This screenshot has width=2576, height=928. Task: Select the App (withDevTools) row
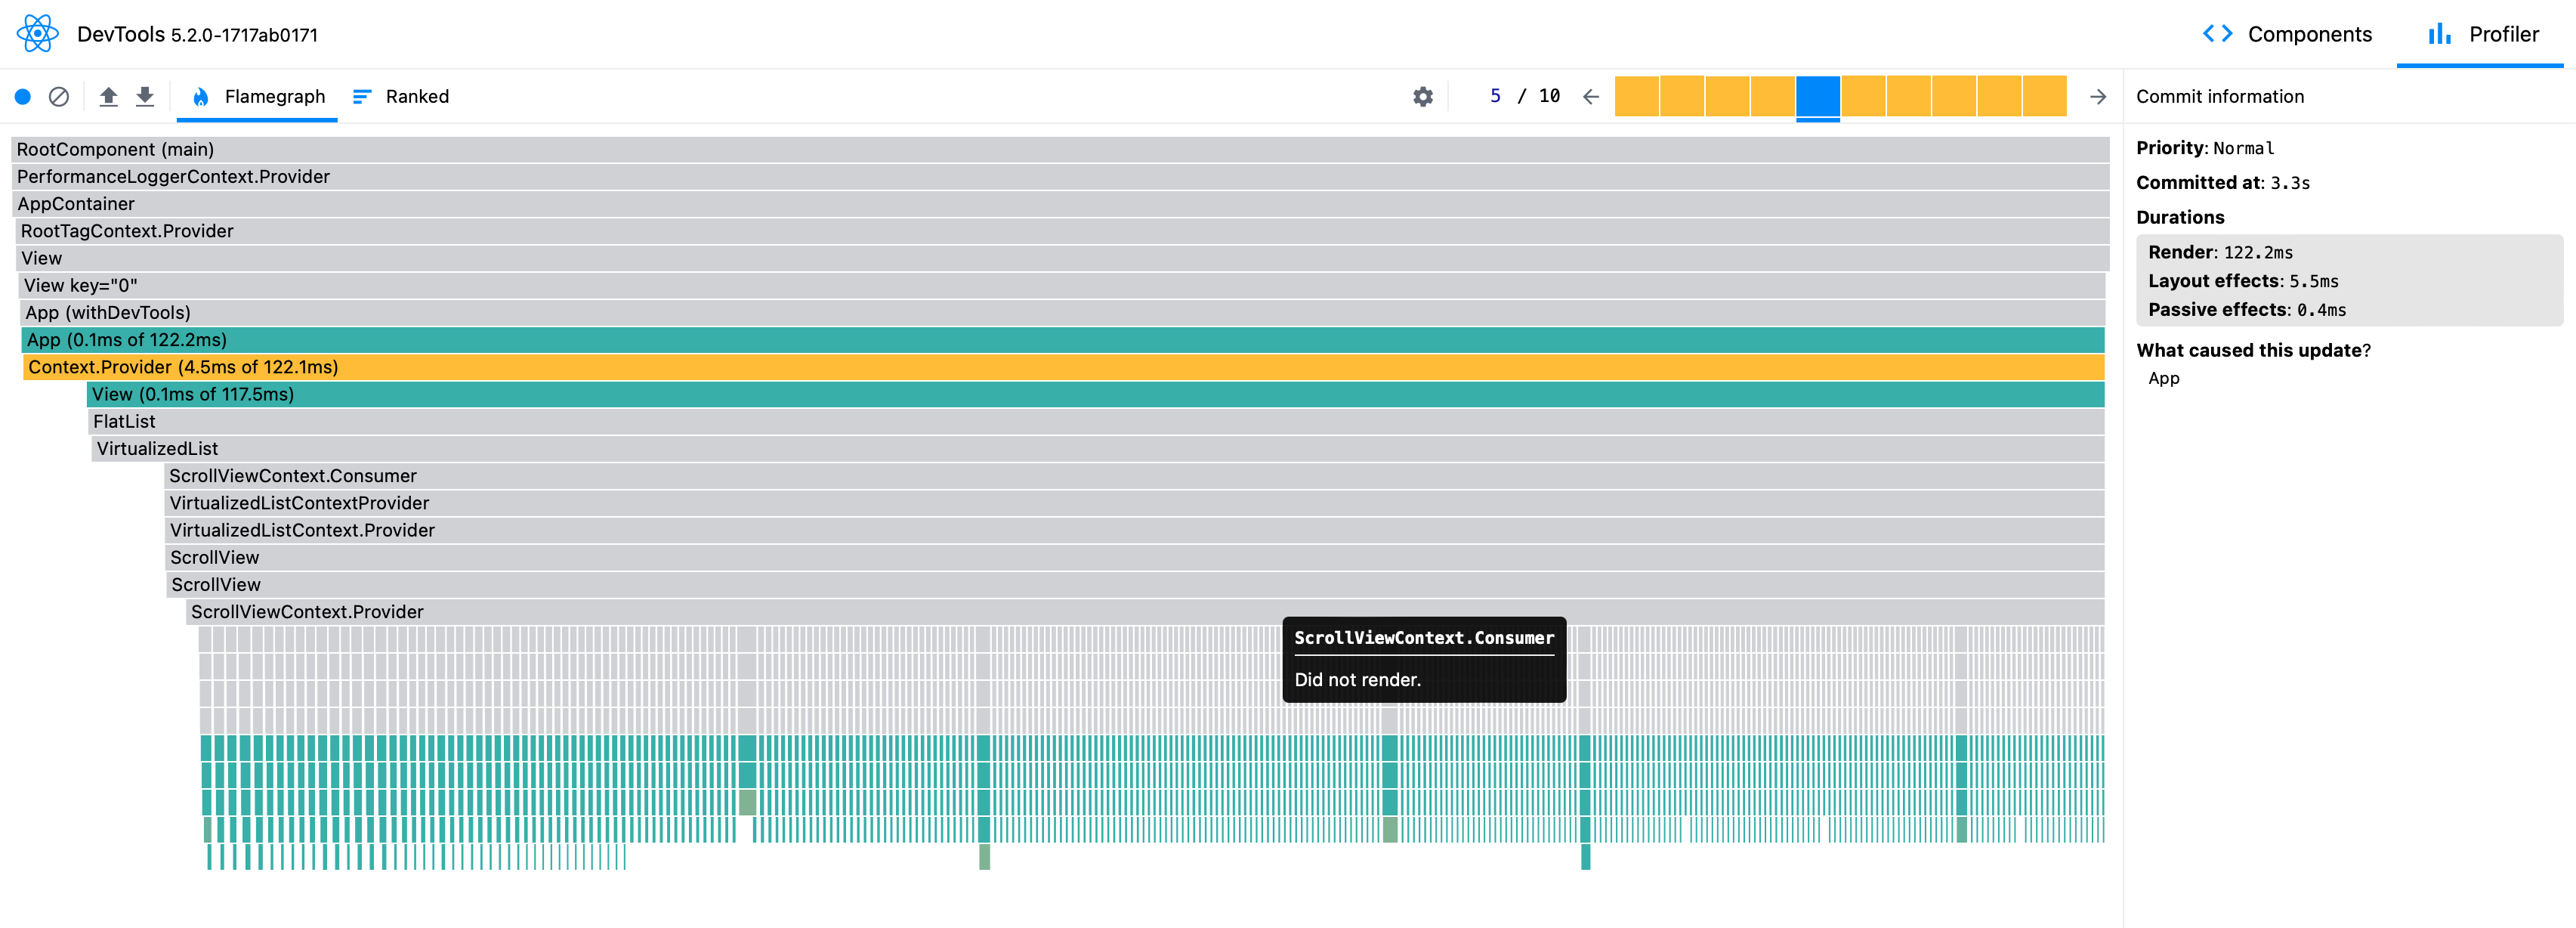[1062, 313]
